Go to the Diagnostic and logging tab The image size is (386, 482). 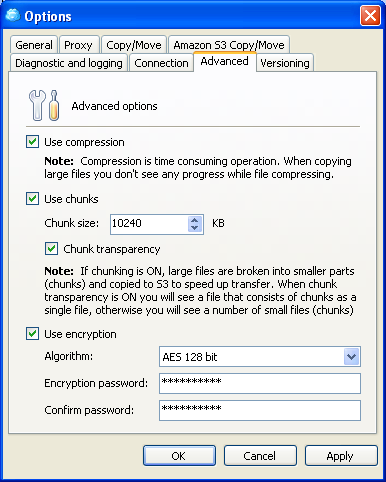(69, 63)
